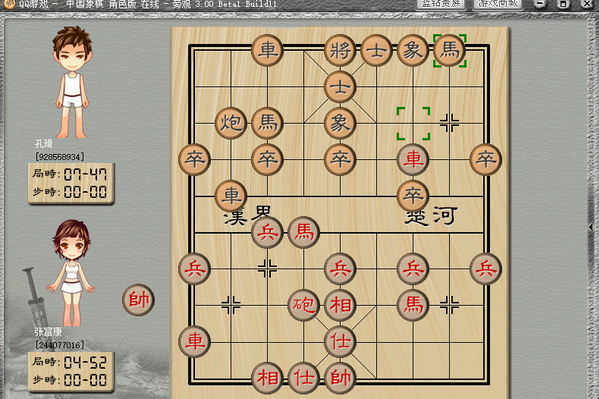
Task: Select the red 砲 cannon piece
Action: [304, 305]
